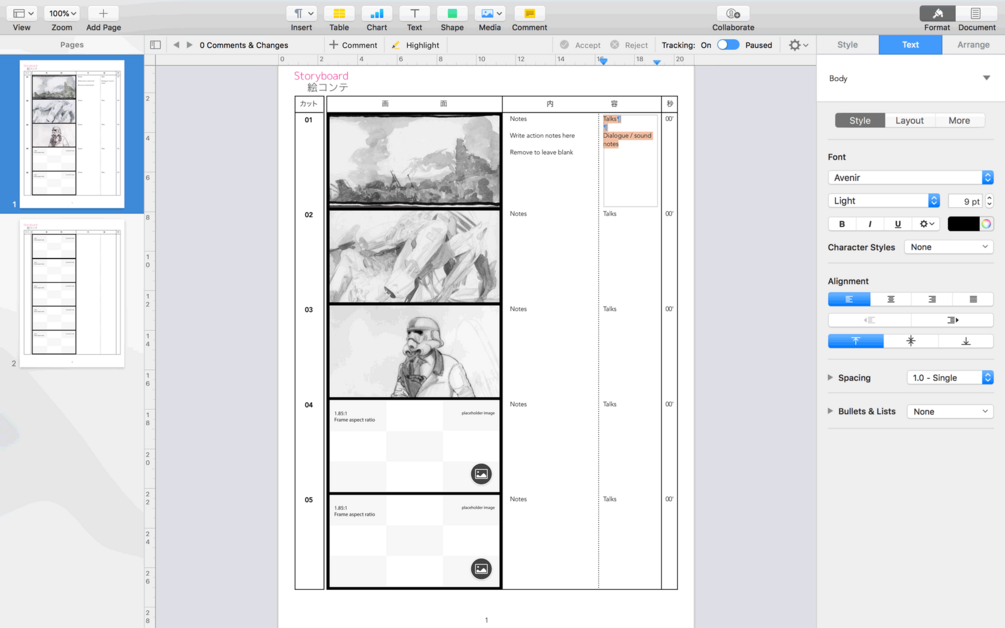
Task: Click the 9 pt font size field
Action: tap(965, 201)
